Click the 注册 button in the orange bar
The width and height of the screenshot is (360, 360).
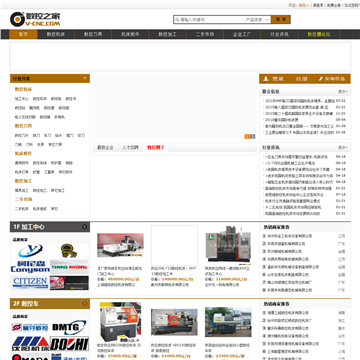pyautogui.click(x=302, y=79)
